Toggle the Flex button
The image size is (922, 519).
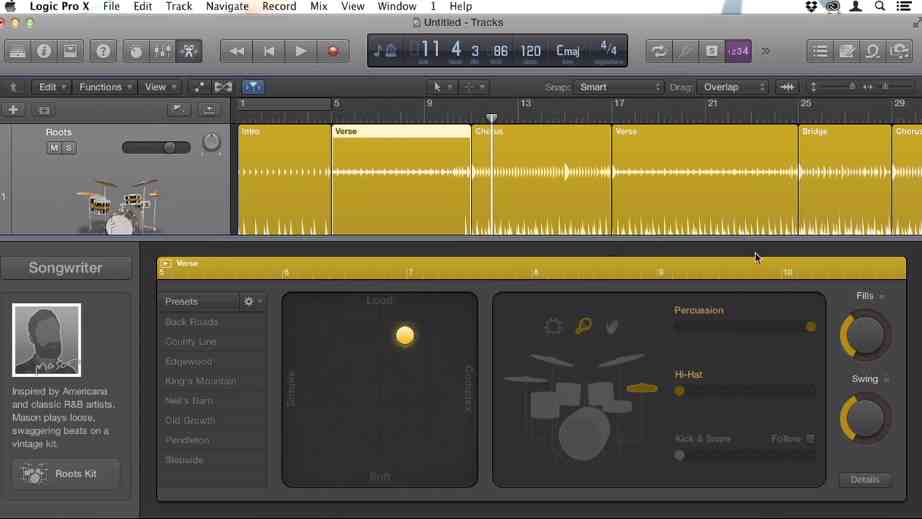[223, 87]
